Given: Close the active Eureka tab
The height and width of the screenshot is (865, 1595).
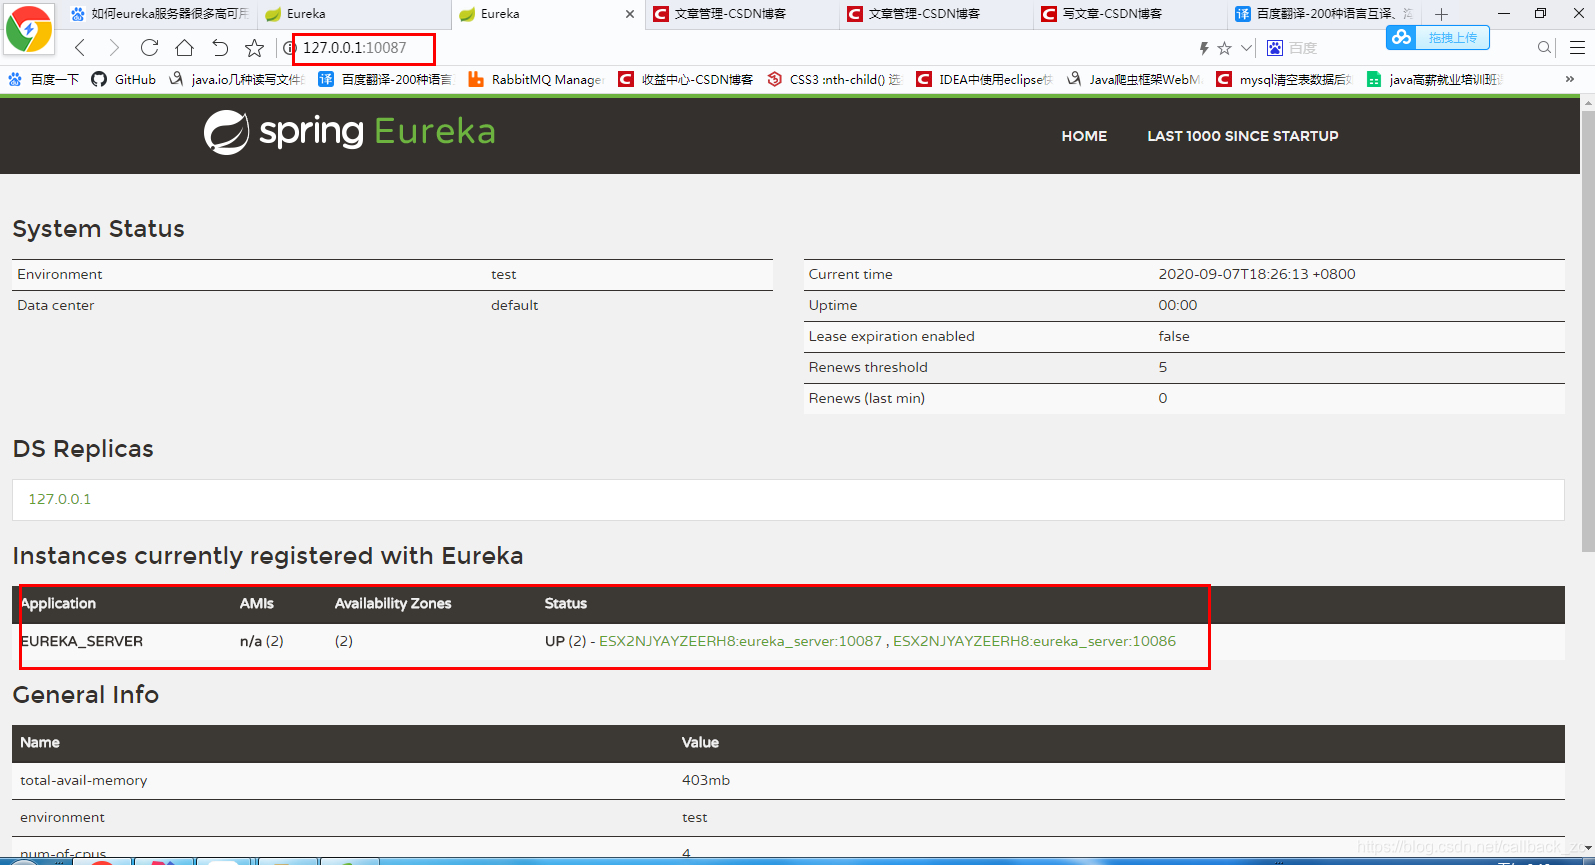Looking at the screenshot, I should [x=629, y=14].
